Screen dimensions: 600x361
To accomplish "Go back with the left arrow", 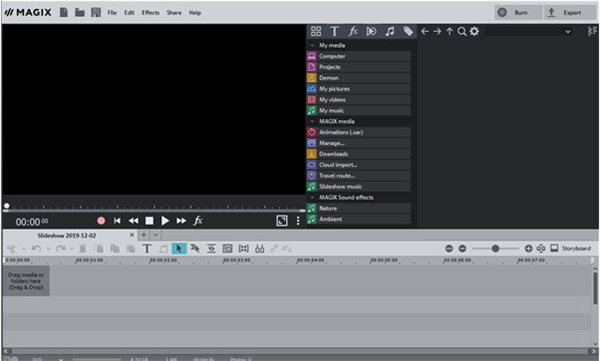I will click(425, 31).
